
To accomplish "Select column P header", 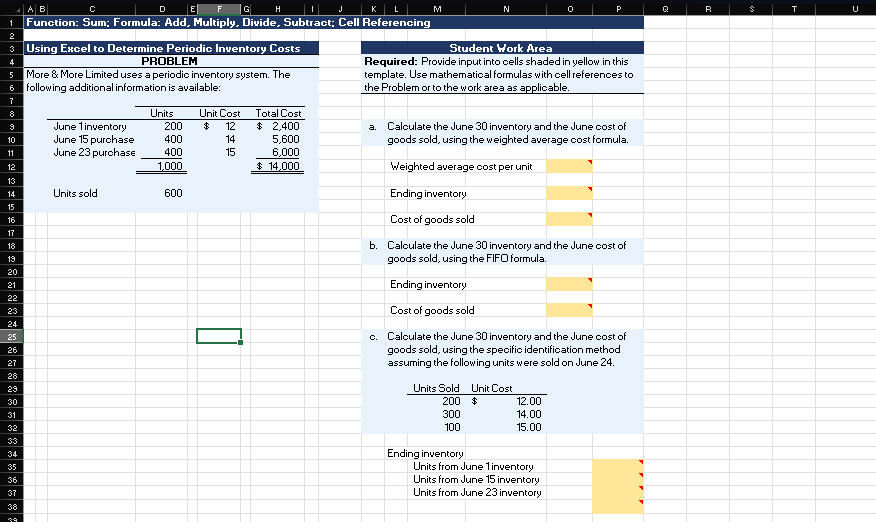I will click(618, 9).
